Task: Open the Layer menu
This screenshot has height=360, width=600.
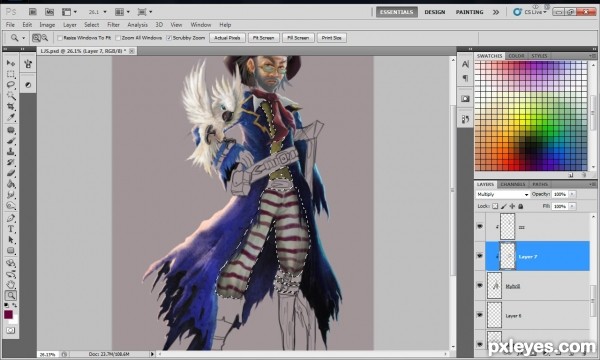Action: click(x=70, y=24)
